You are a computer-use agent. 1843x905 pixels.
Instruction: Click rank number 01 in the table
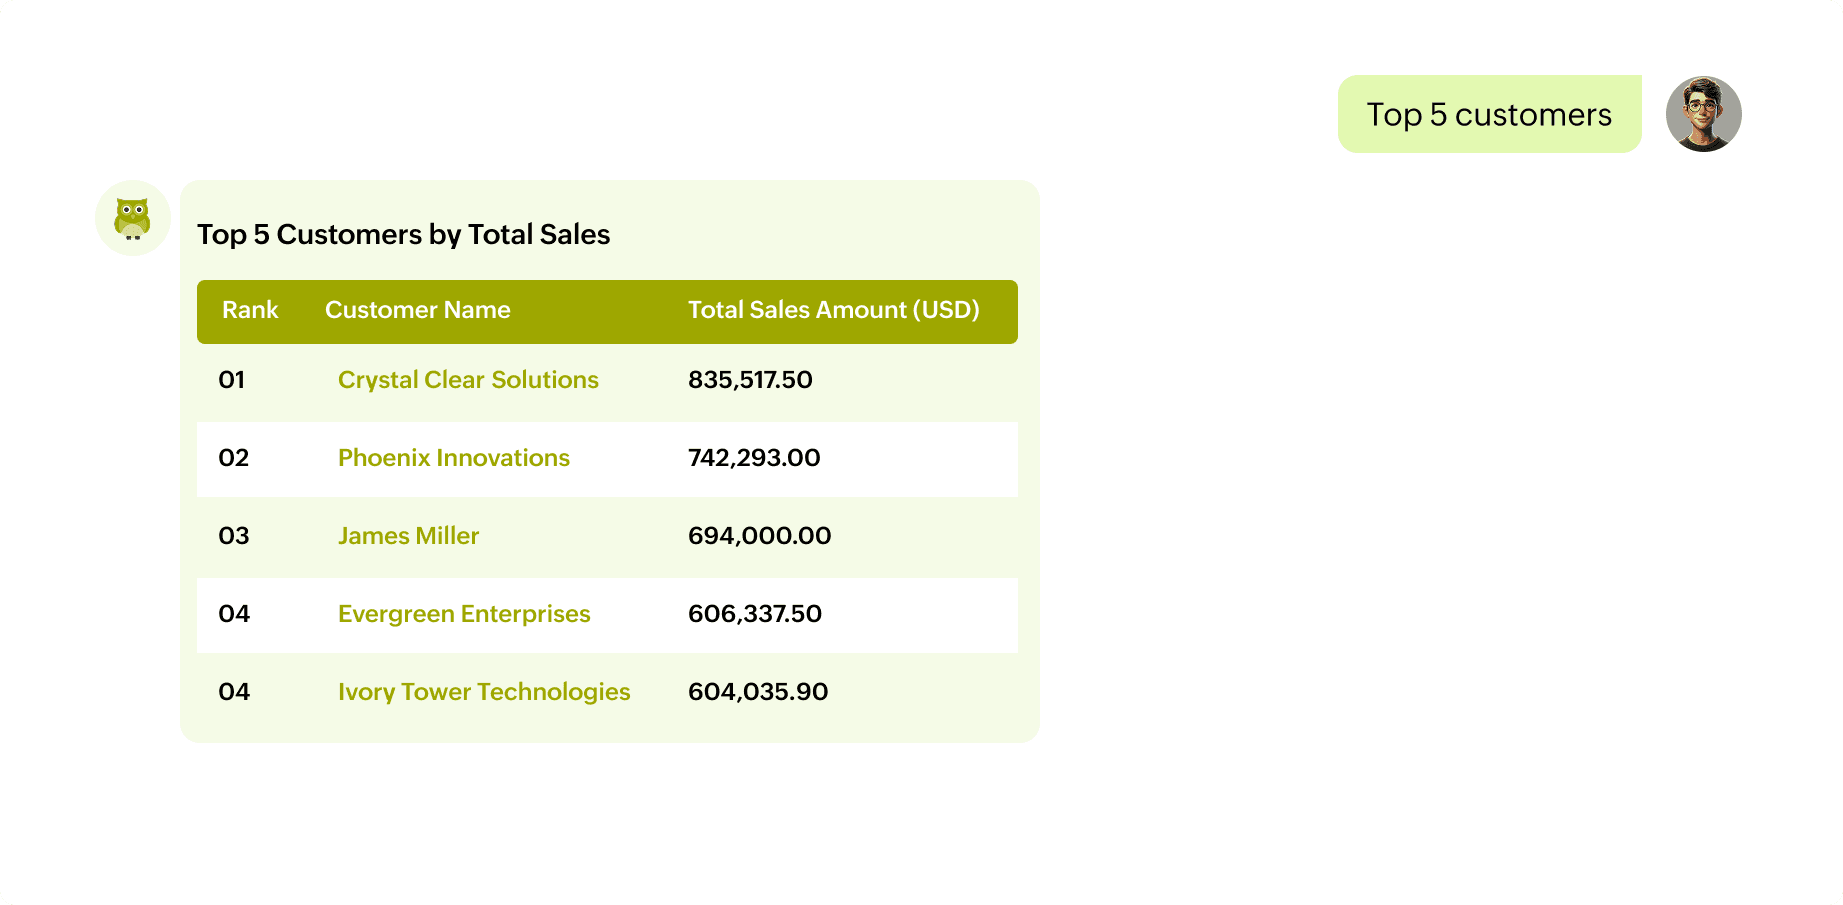(x=232, y=380)
